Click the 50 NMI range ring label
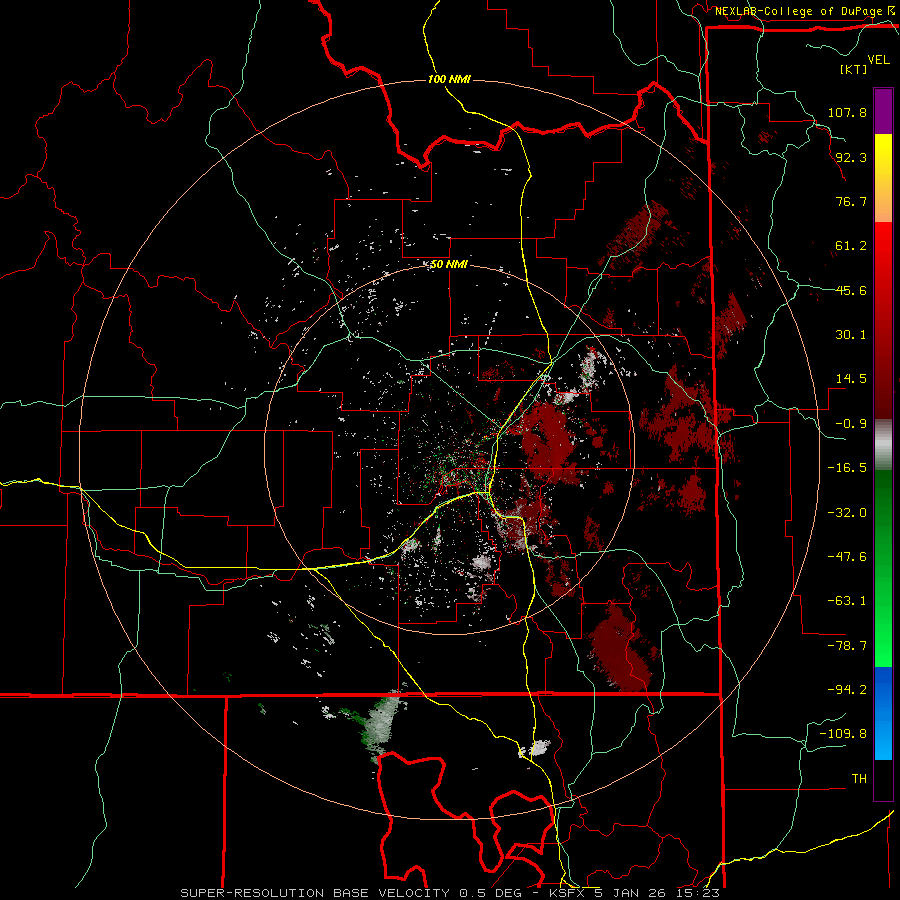 click(449, 265)
